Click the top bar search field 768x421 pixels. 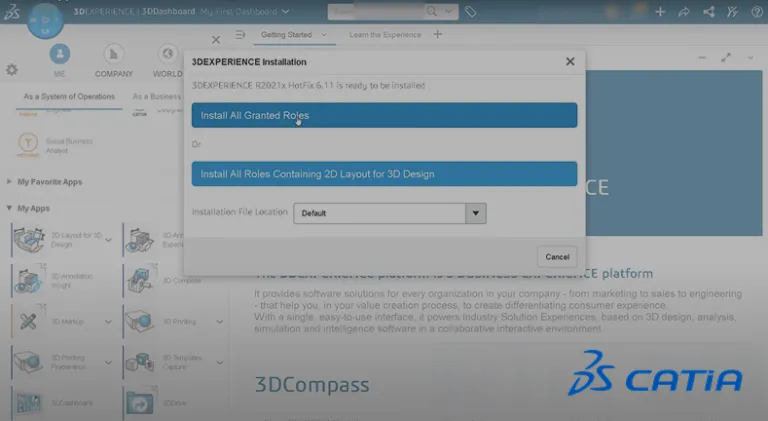pyautogui.click(x=376, y=11)
